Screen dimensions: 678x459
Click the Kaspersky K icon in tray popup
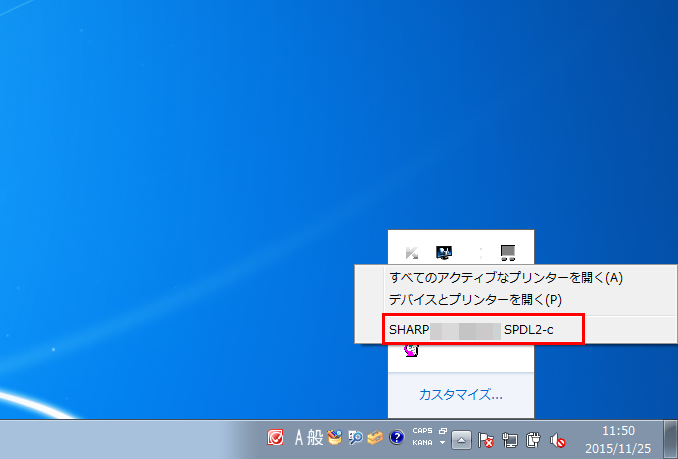[x=412, y=252]
